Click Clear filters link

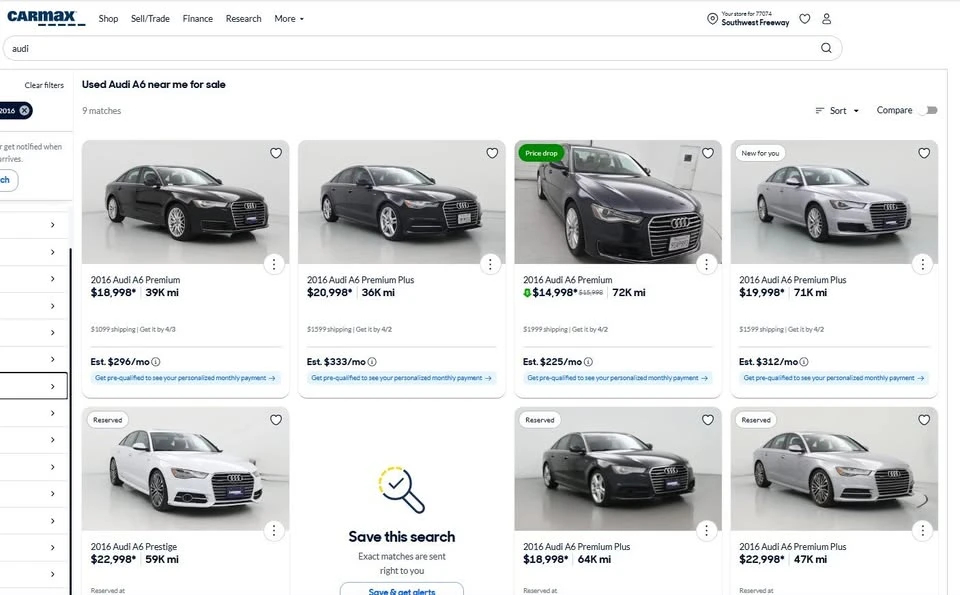click(44, 85)
